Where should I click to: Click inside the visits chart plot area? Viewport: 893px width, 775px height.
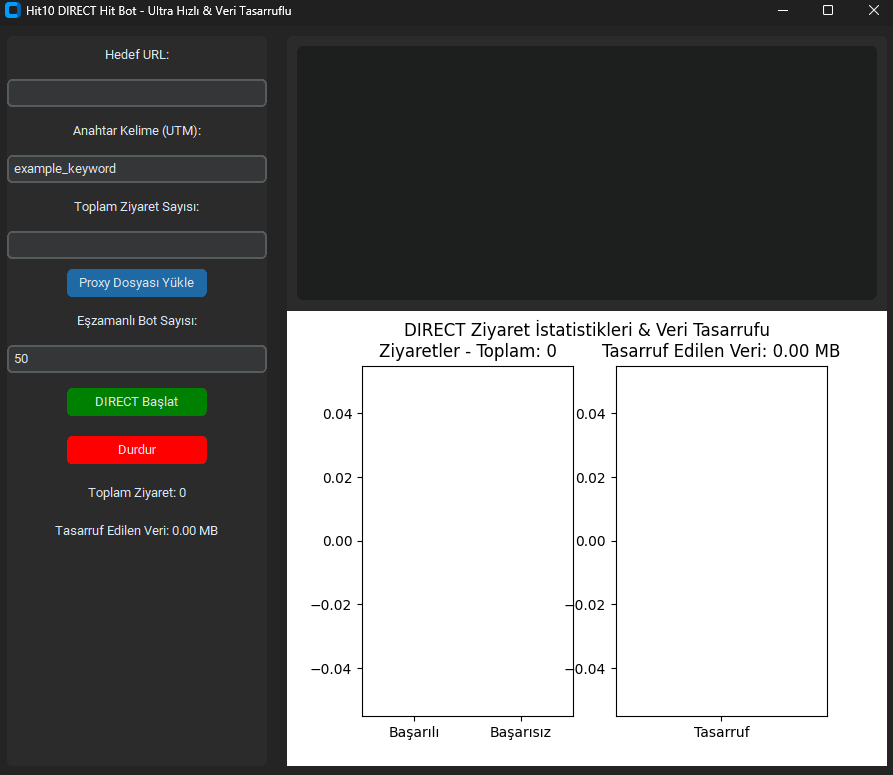pos(468,542)
